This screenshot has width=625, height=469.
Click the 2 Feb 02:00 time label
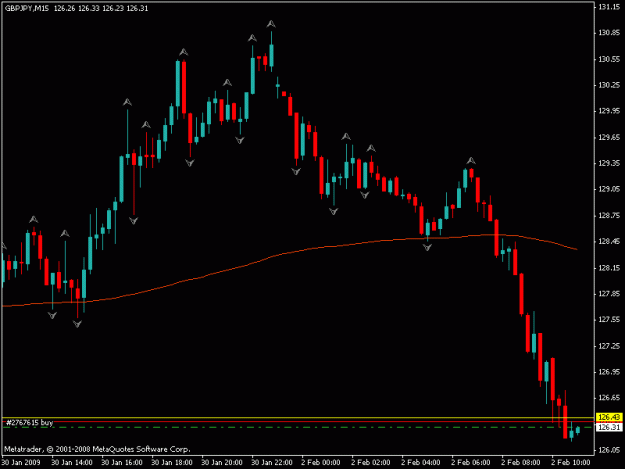[371, 462]
